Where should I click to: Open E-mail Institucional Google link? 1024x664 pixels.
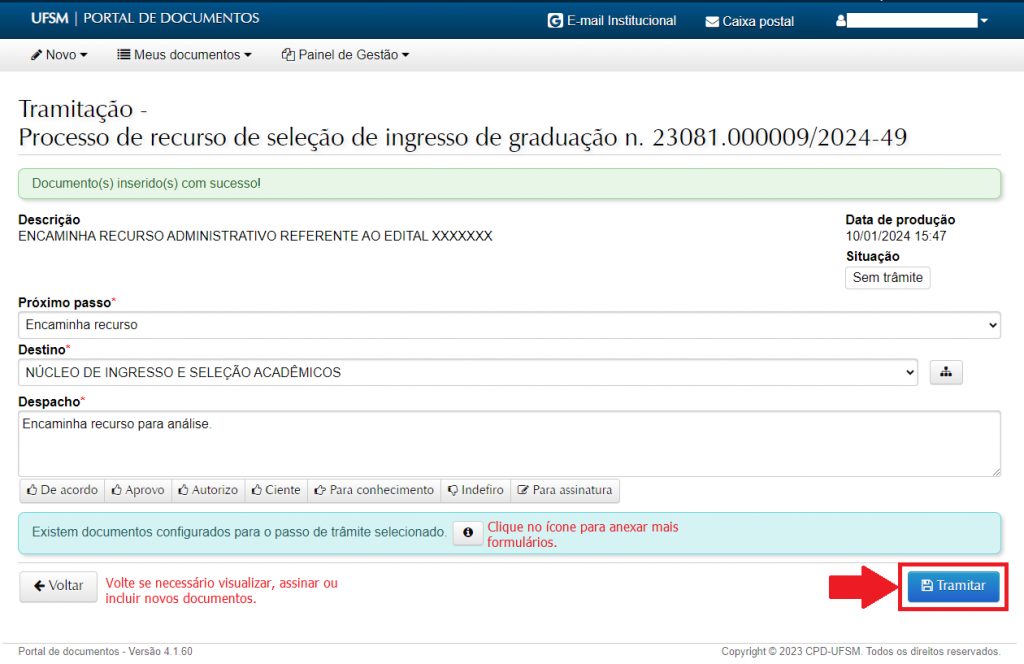click(612, 20)
